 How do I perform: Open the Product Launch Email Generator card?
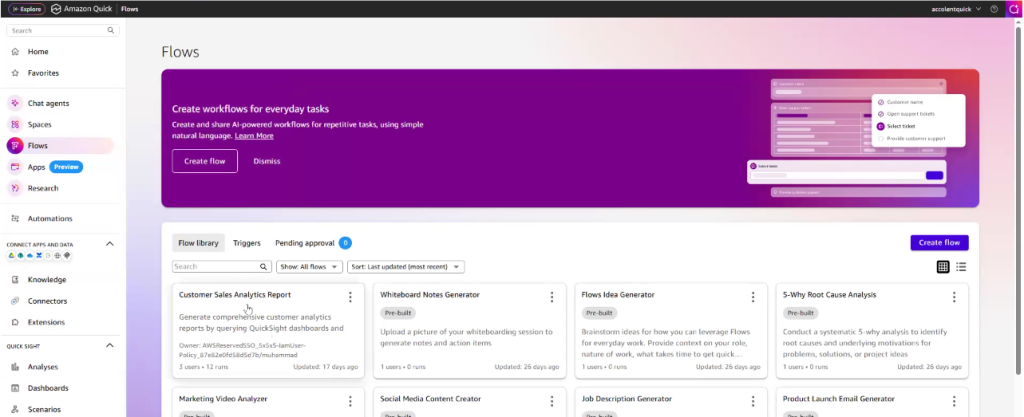point(872,402)
